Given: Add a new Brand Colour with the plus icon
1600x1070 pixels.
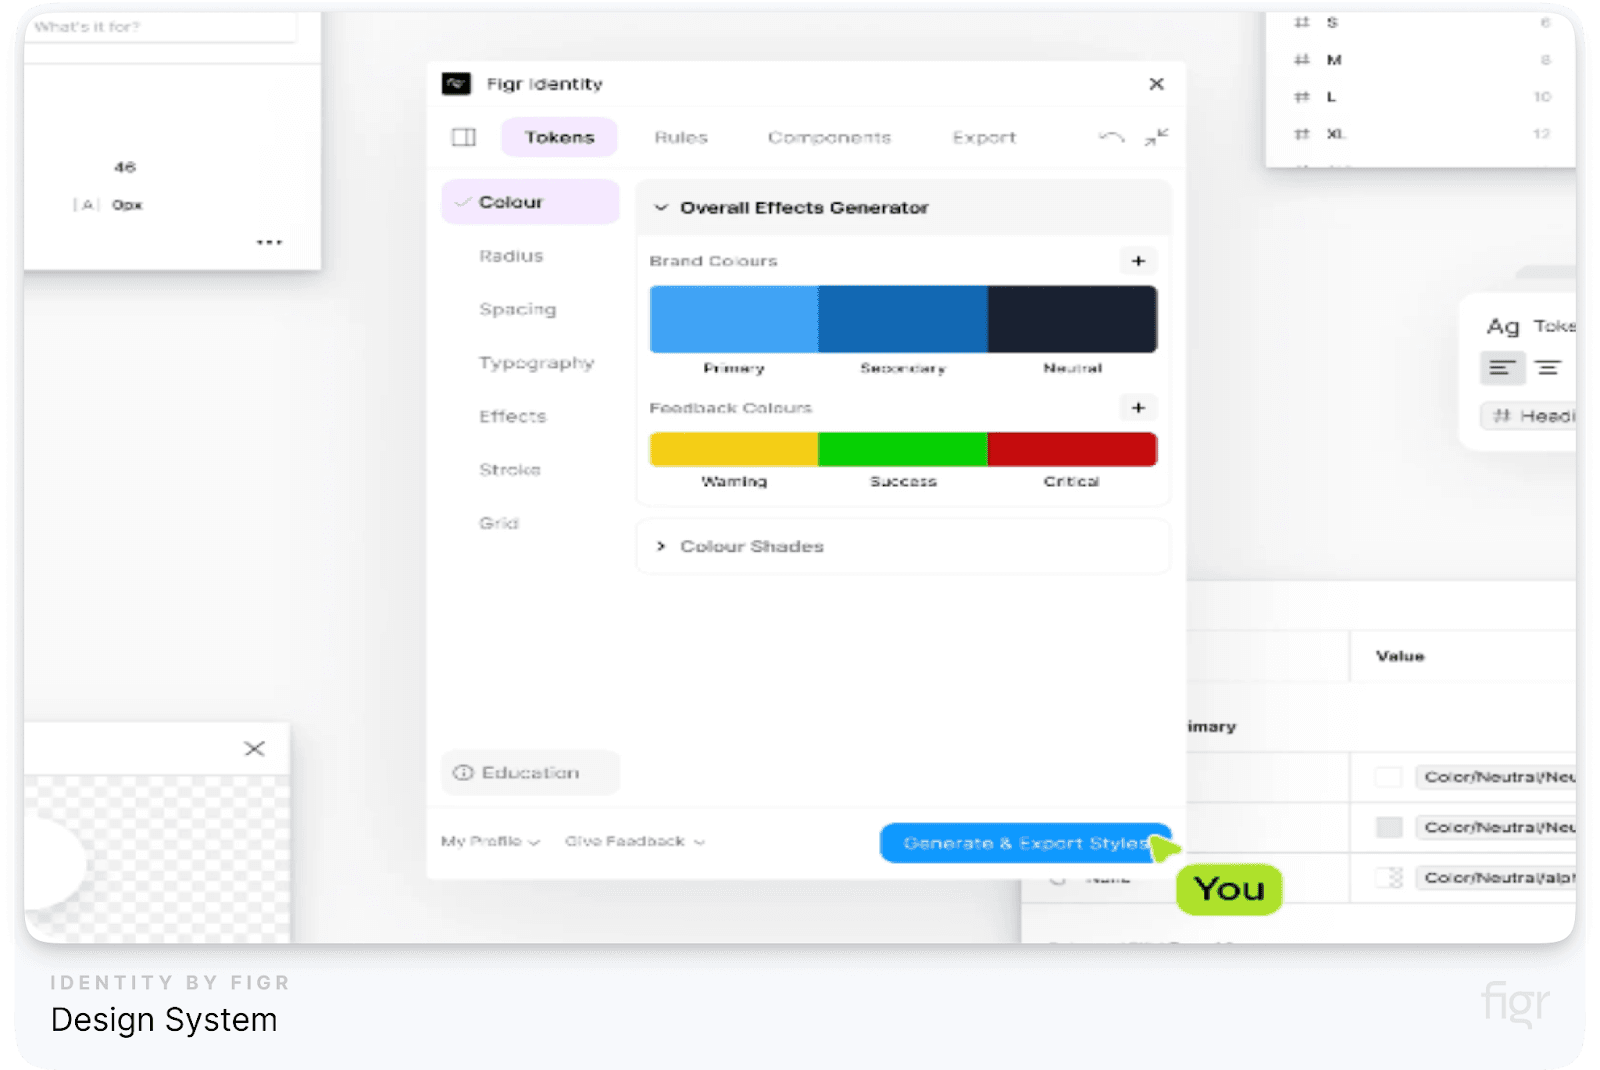Looking at the screenshot, I should tap(1138, 260).
